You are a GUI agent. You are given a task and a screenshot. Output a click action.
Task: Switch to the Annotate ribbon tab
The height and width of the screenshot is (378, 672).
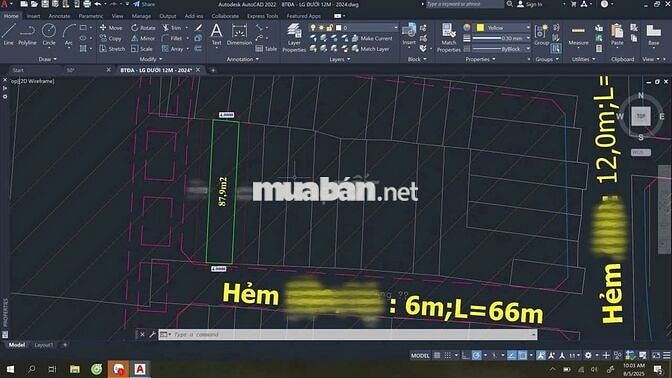(59, 16)
